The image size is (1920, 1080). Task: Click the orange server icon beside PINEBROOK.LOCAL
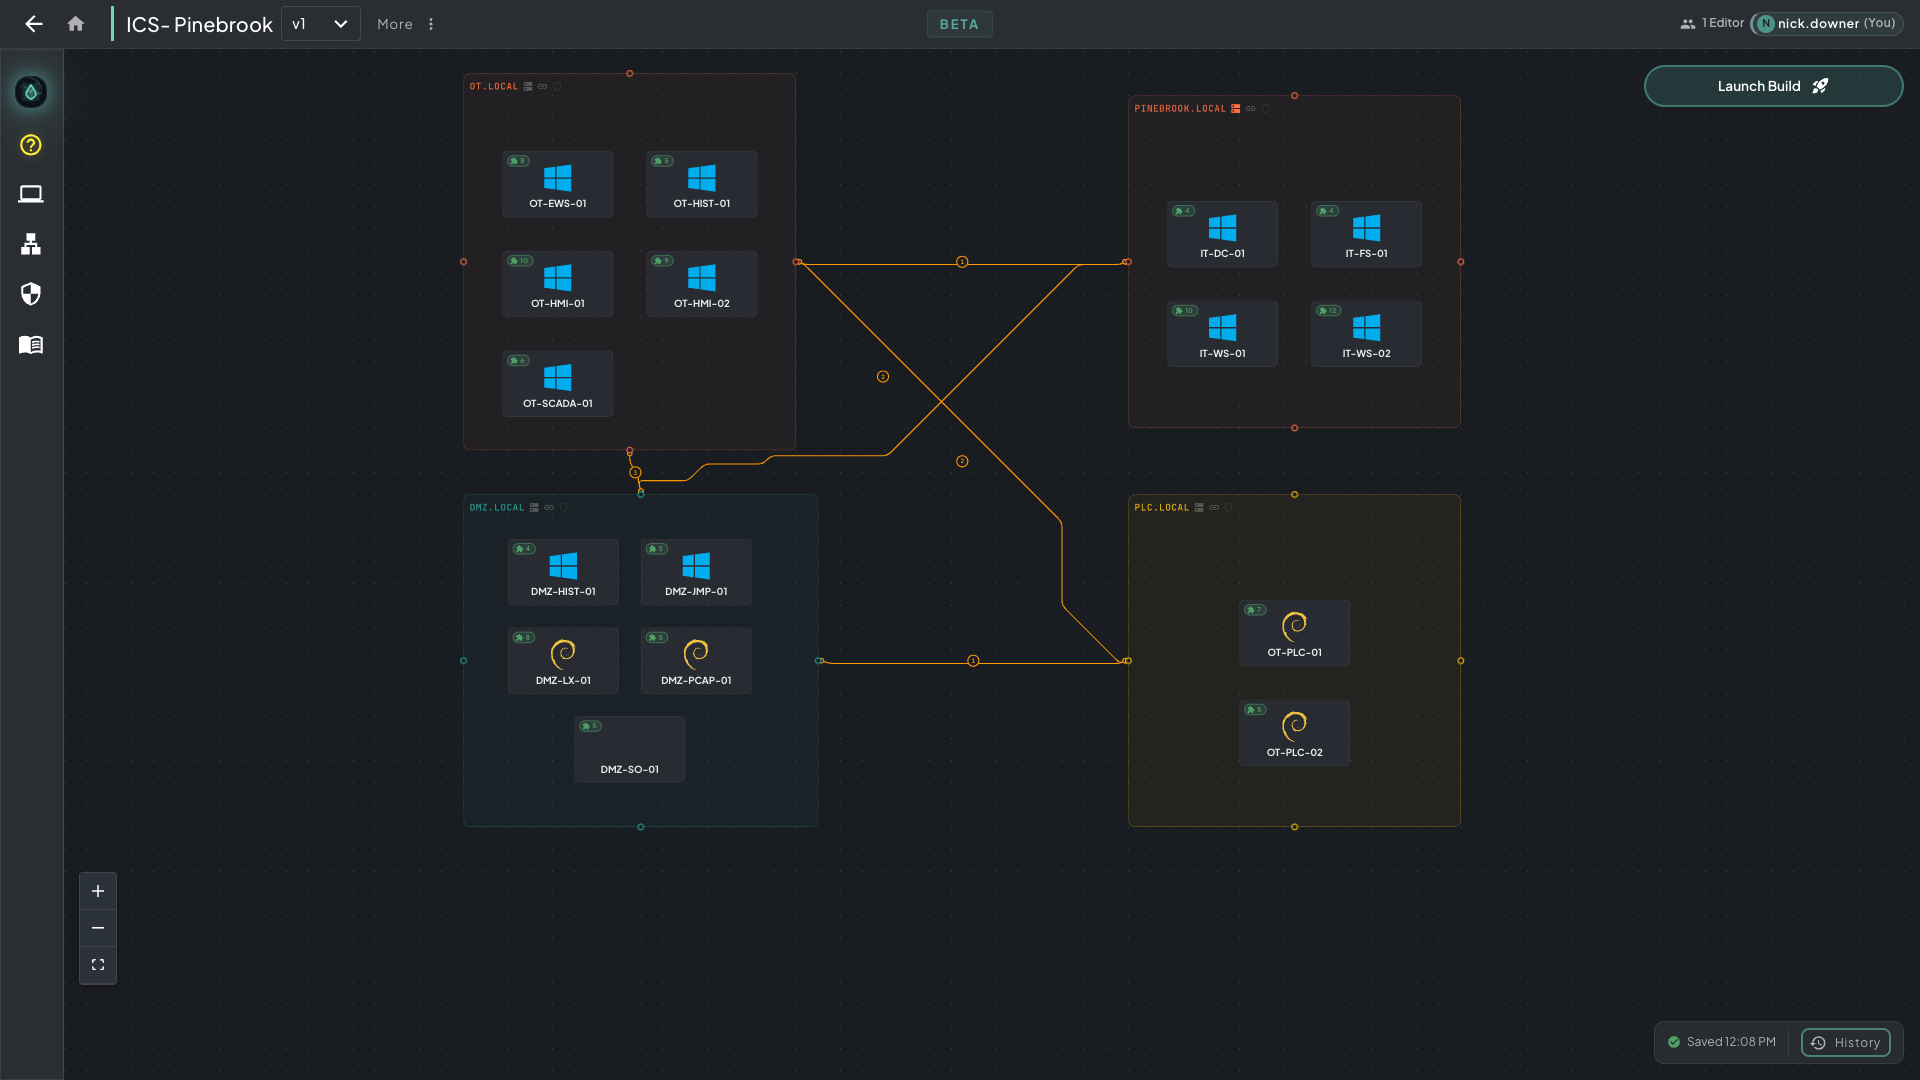point(1236,109)
